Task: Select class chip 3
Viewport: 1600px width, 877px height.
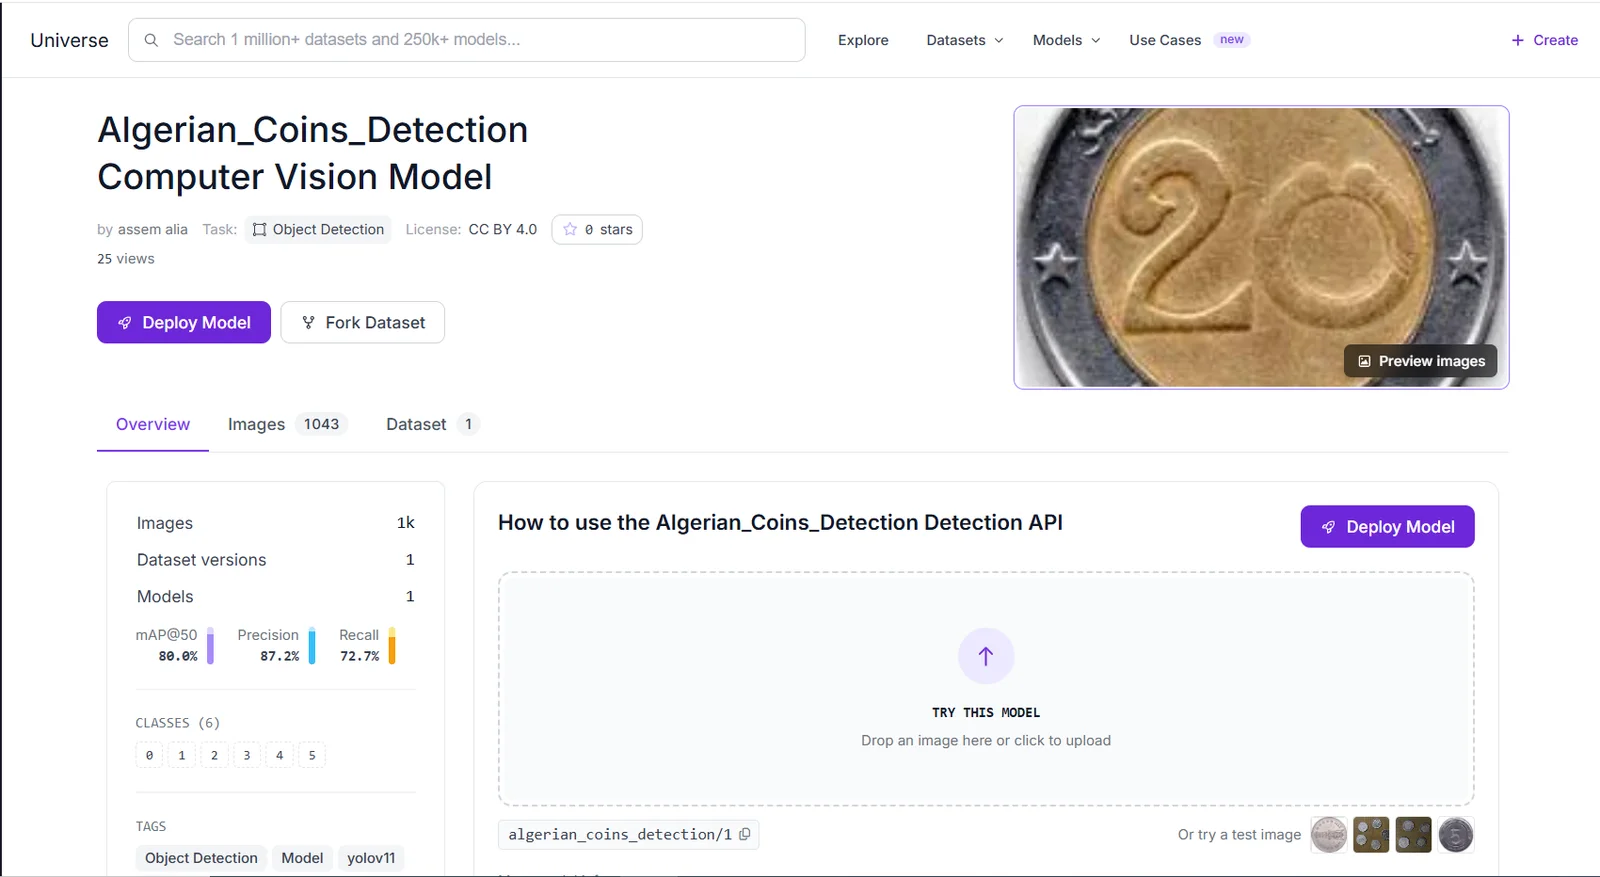Action: (x=247, y=755)
